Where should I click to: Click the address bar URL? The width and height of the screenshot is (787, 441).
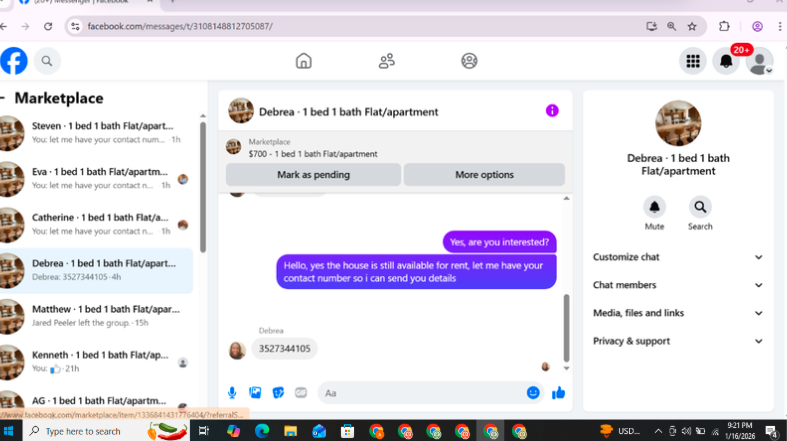coord(180,26)
